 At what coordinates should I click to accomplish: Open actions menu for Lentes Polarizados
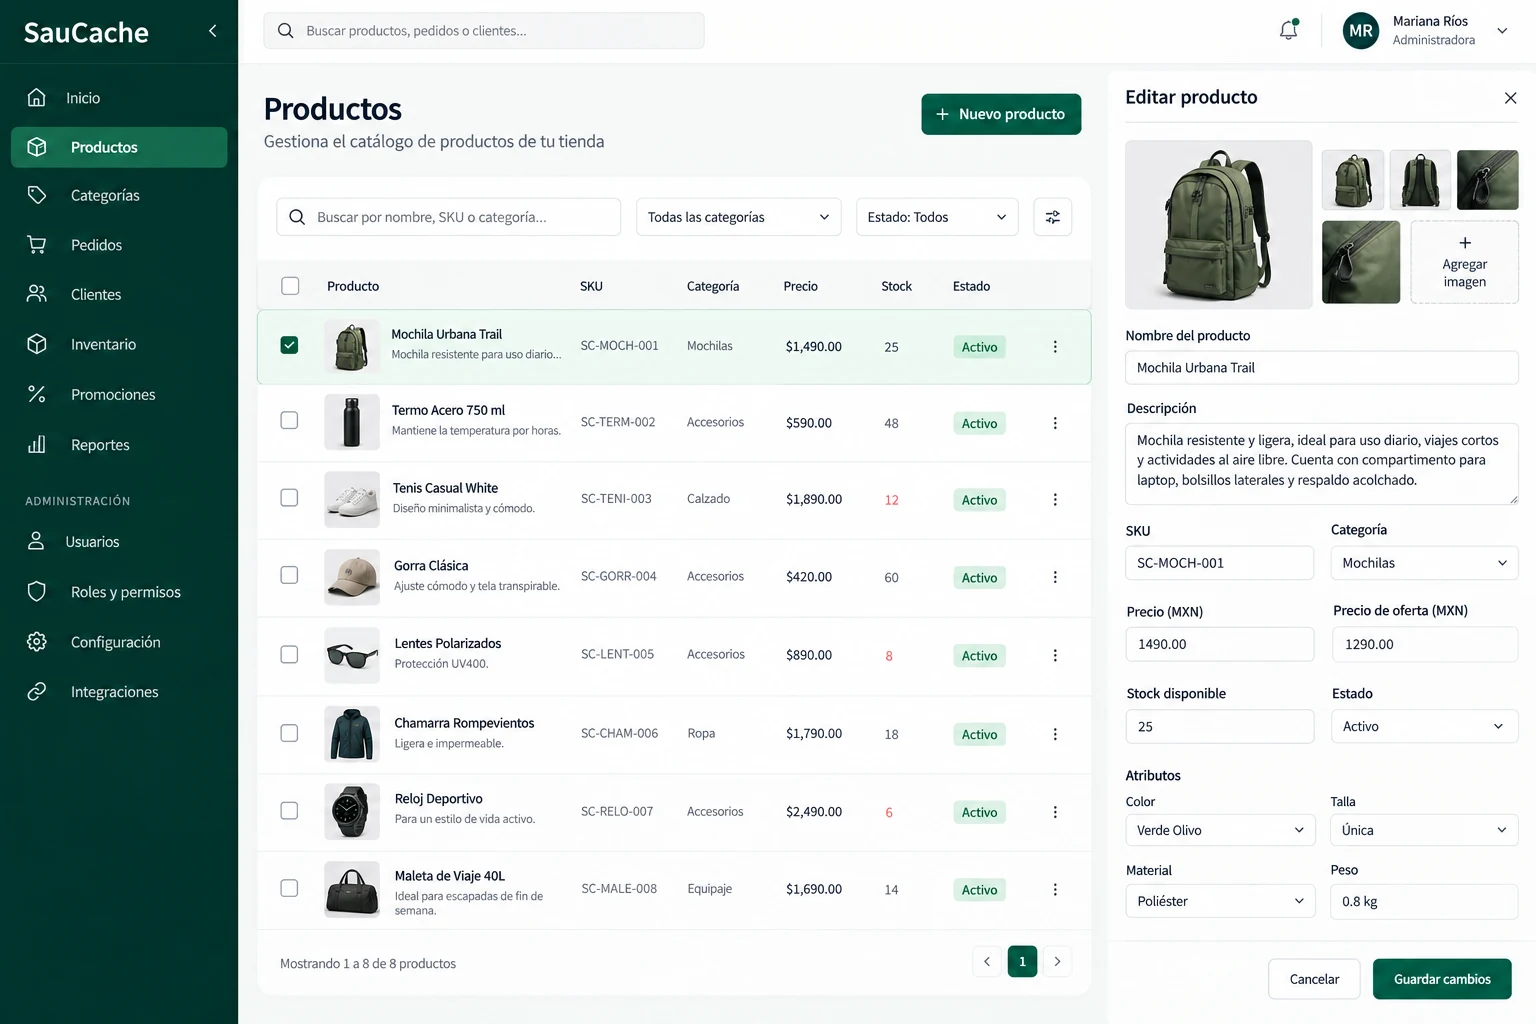[x=1055, y=655]
